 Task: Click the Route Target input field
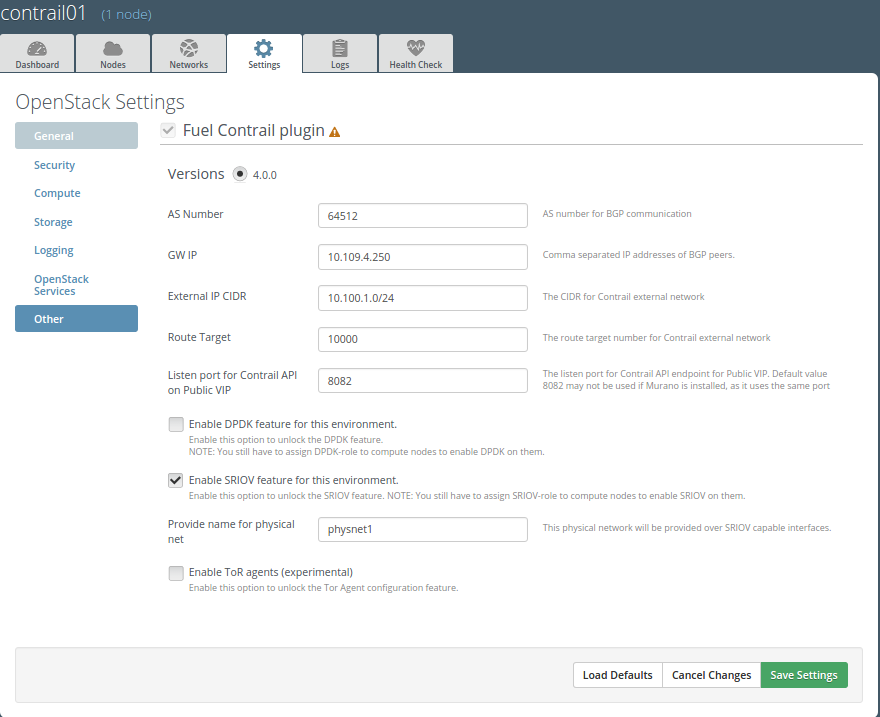click(423, 339)
